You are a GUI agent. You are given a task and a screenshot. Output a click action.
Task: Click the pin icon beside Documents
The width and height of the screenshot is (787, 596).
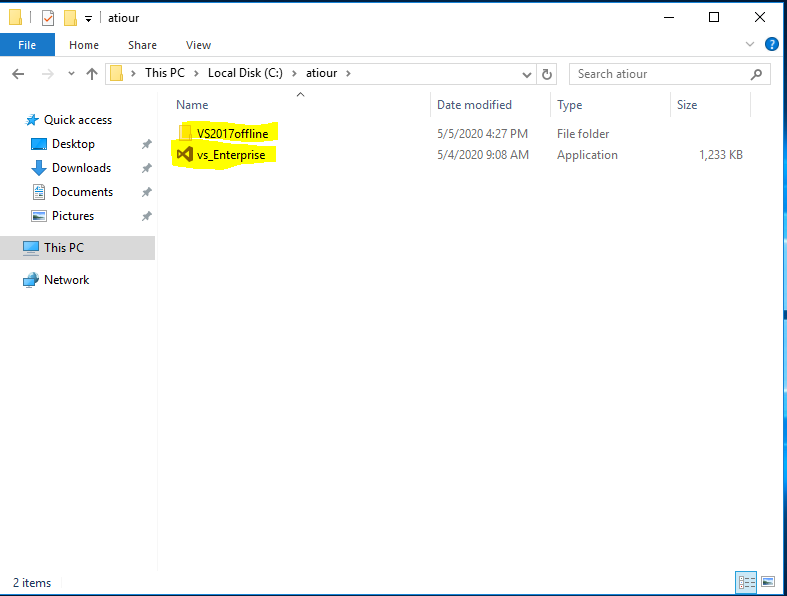click(x=146, y=192)
